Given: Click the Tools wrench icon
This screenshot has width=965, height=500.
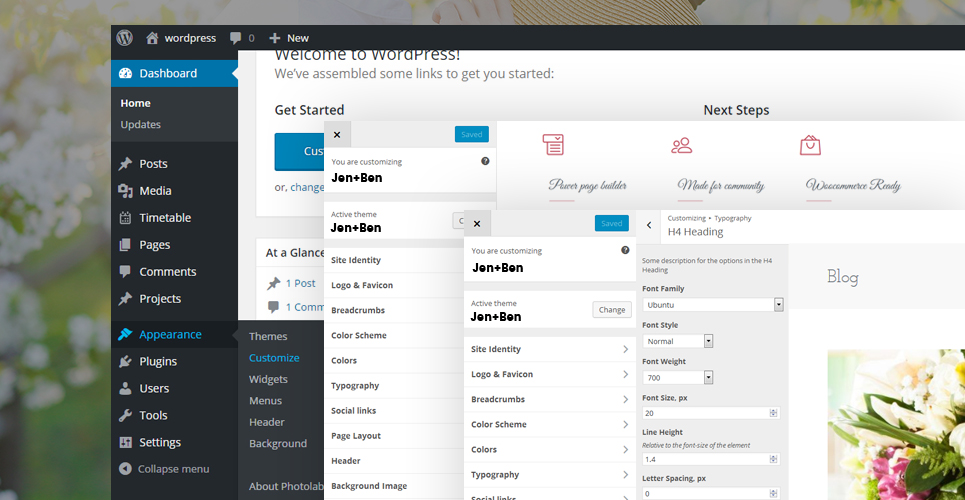Looking at the screenshot, I should (x=126, y=416).
